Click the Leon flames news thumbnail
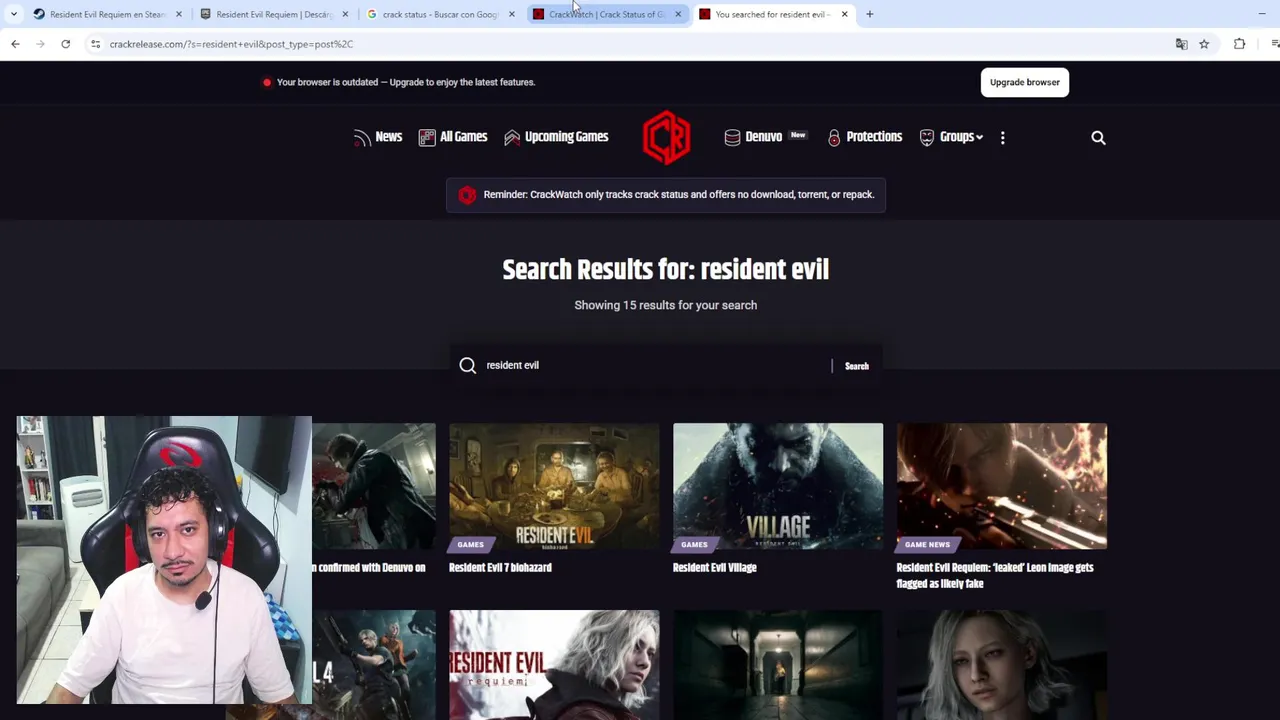This screenshot has height=720, width=1280. point(1002,486)
